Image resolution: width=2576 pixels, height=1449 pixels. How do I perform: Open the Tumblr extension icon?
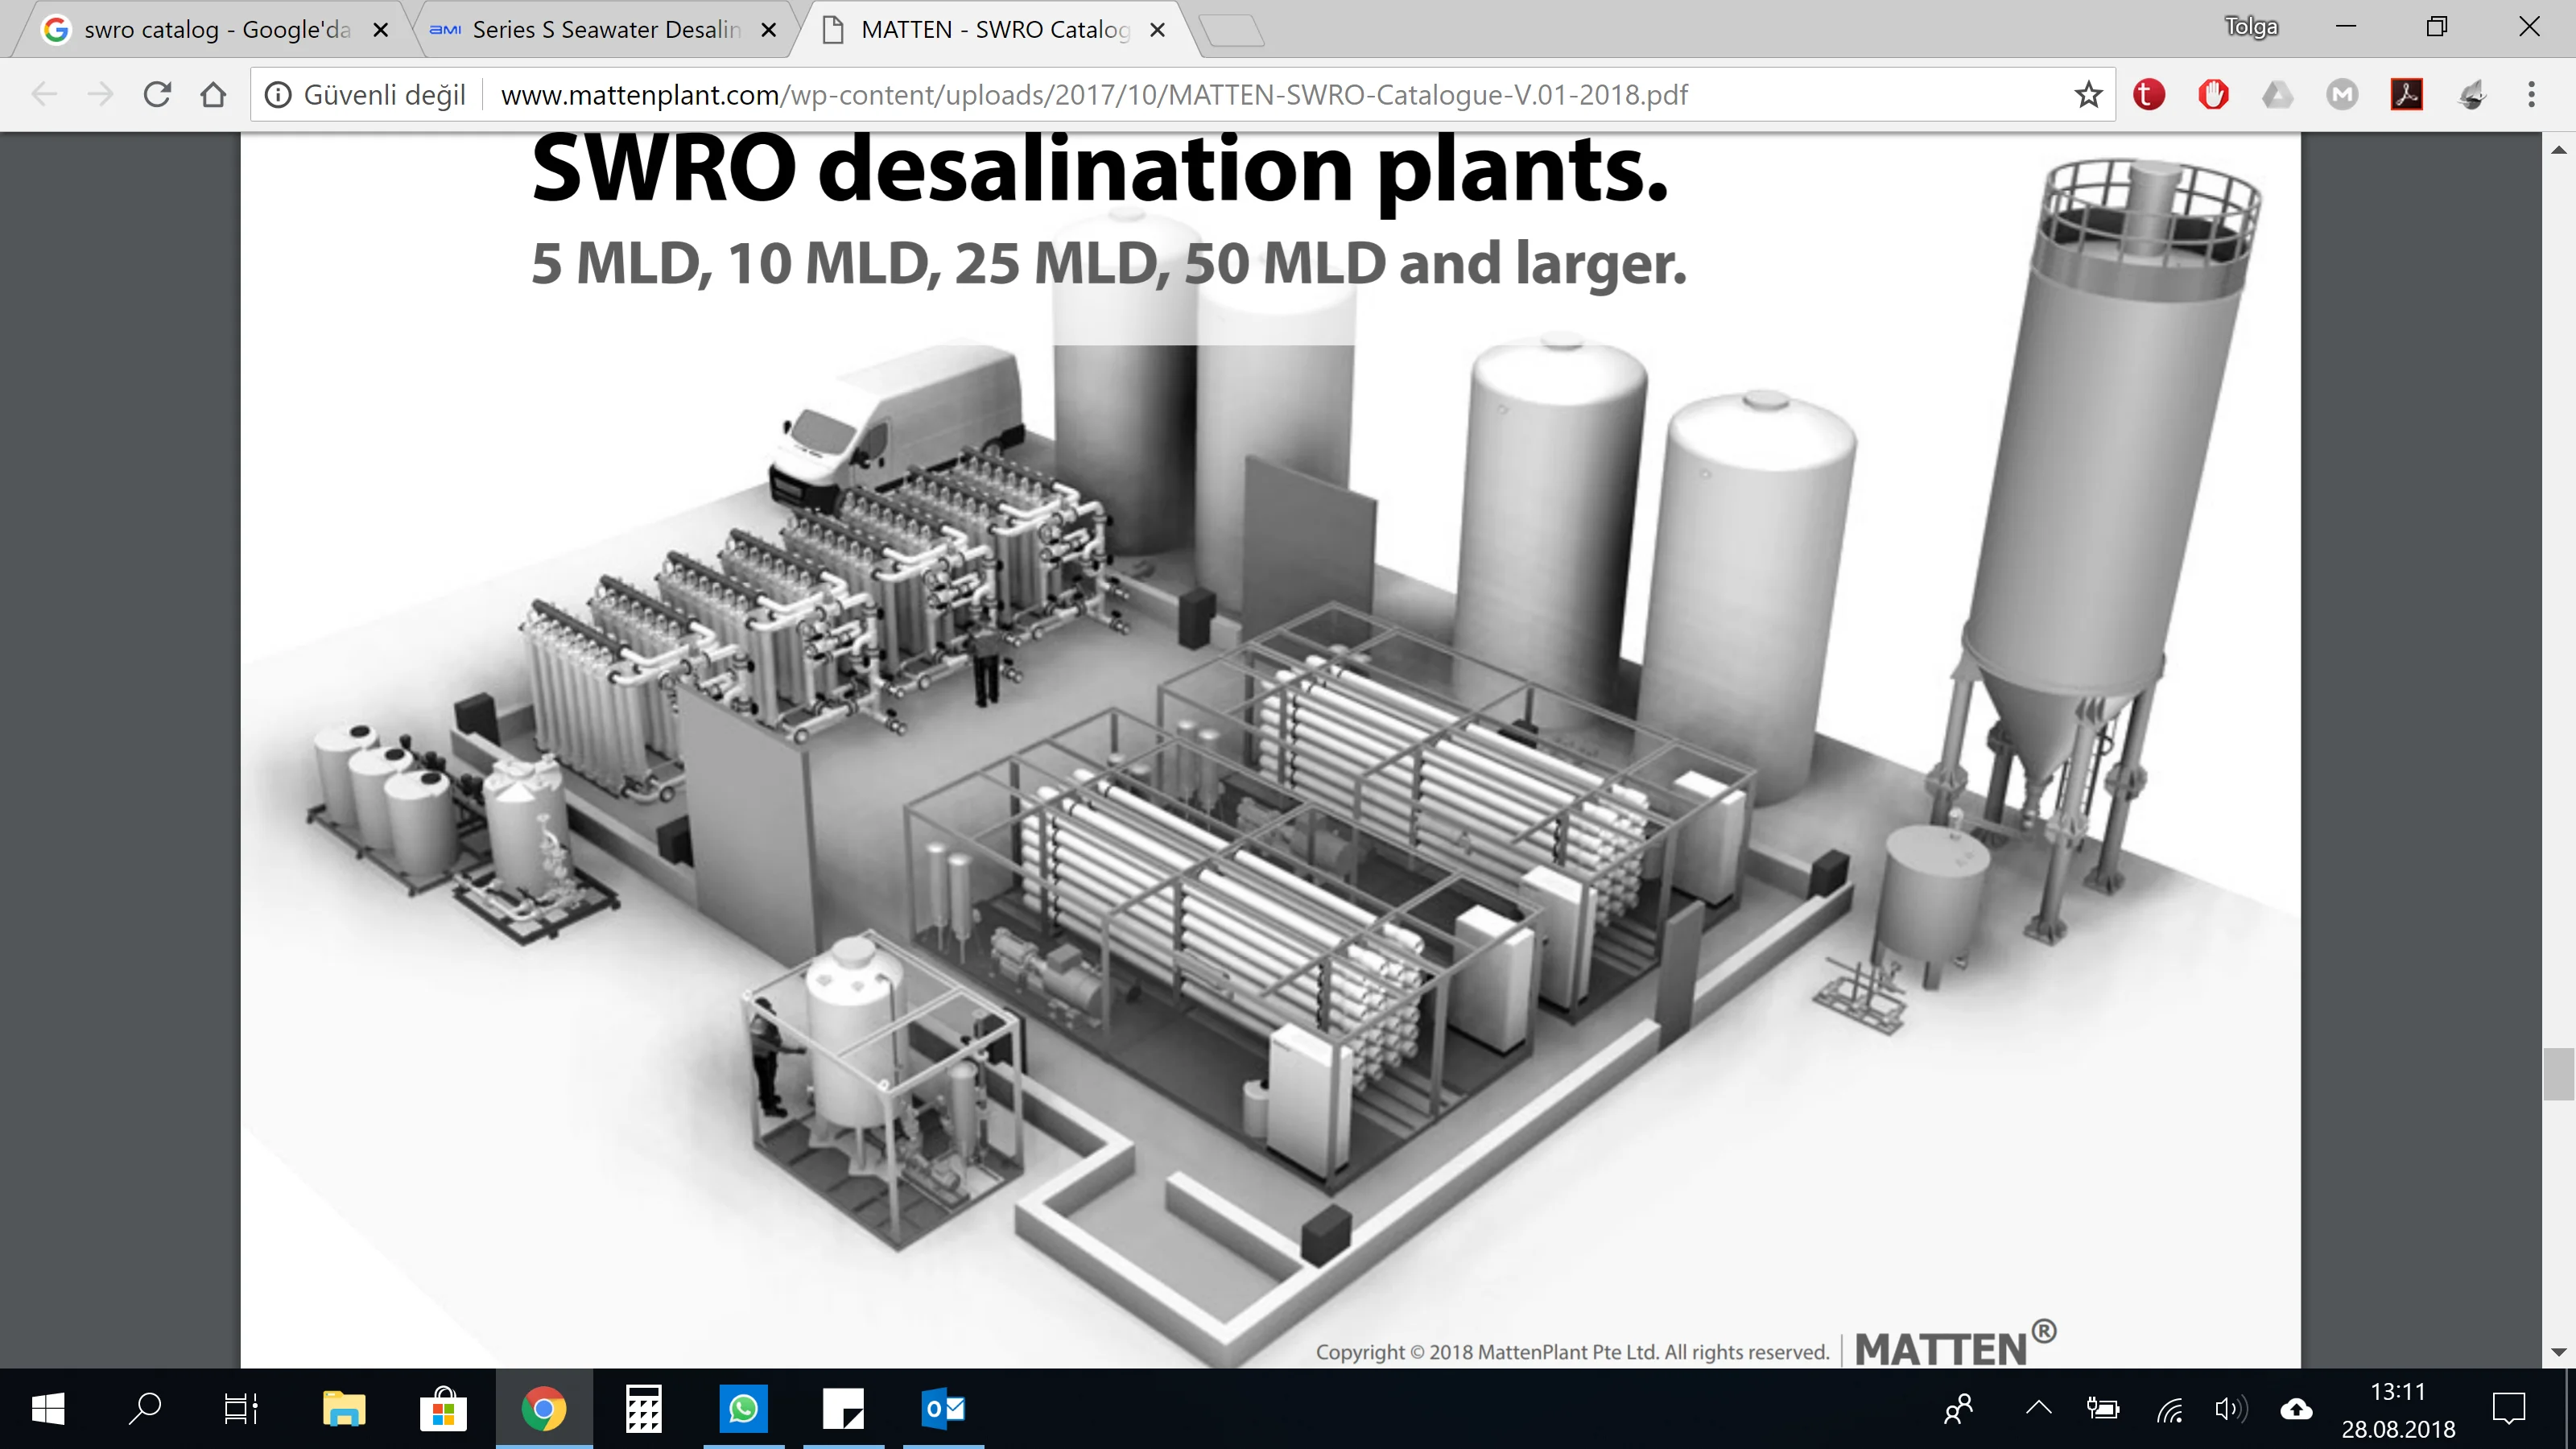(x=2149, y=94)
